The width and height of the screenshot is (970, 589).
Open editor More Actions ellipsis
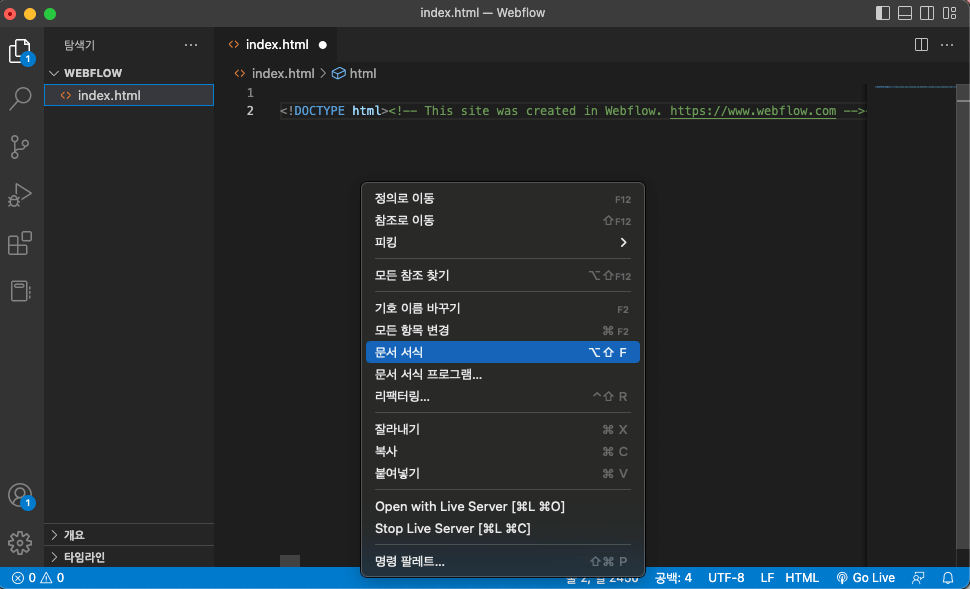pyautogui.click(x=947, y=45)
